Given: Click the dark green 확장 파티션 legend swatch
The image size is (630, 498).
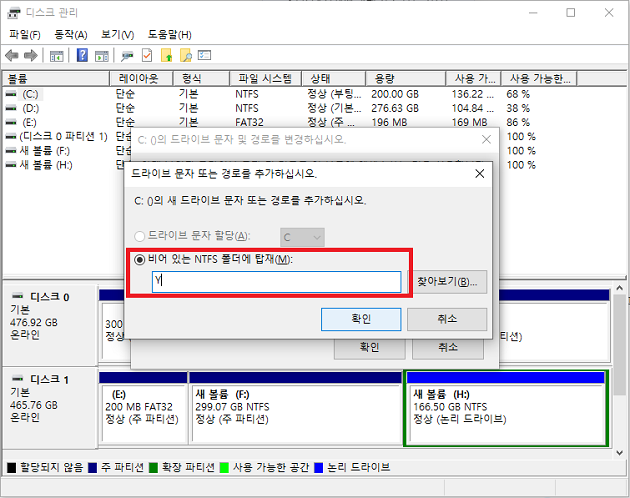Looking at the screenshot, I should point(153,468).
